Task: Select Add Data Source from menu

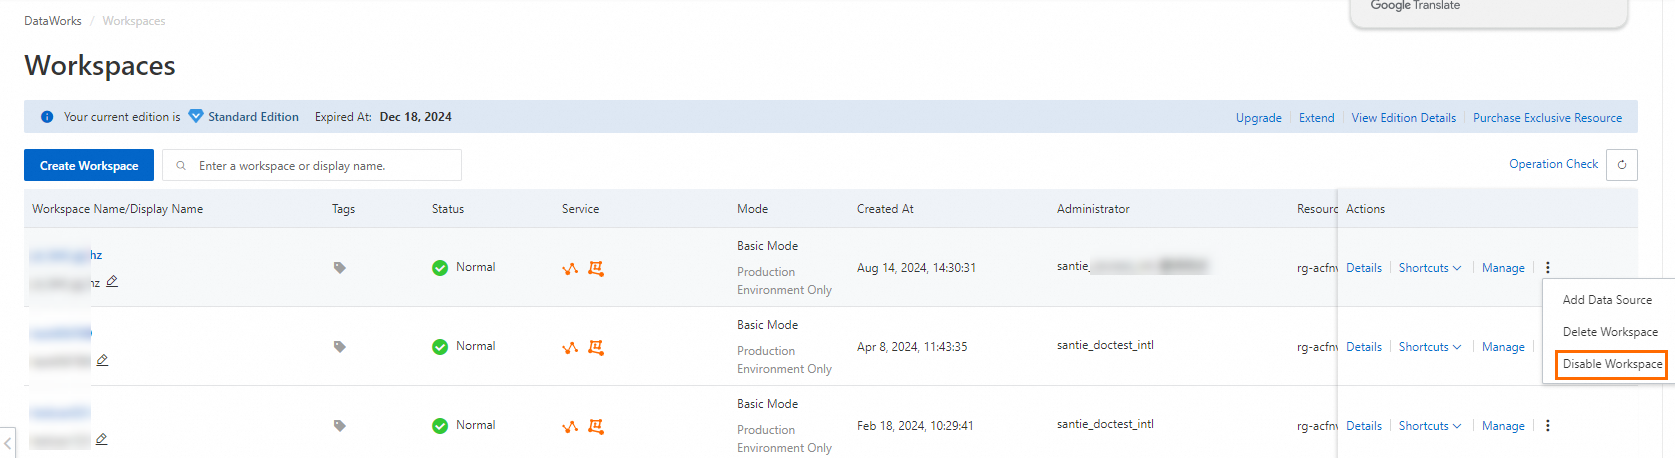Action: (1607, 300)
